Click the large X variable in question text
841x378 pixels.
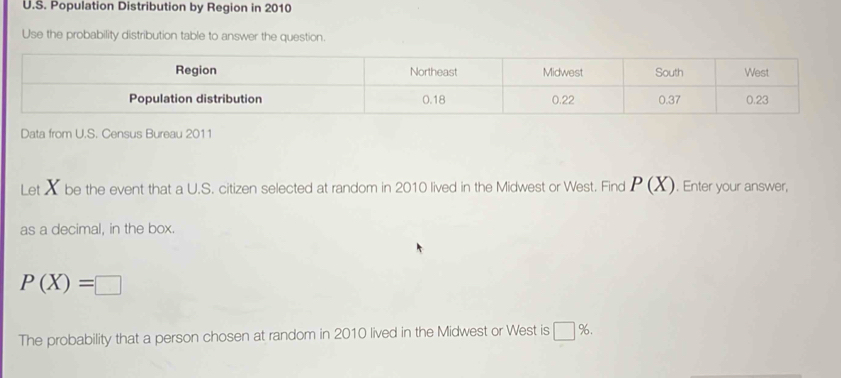point(52,187)
